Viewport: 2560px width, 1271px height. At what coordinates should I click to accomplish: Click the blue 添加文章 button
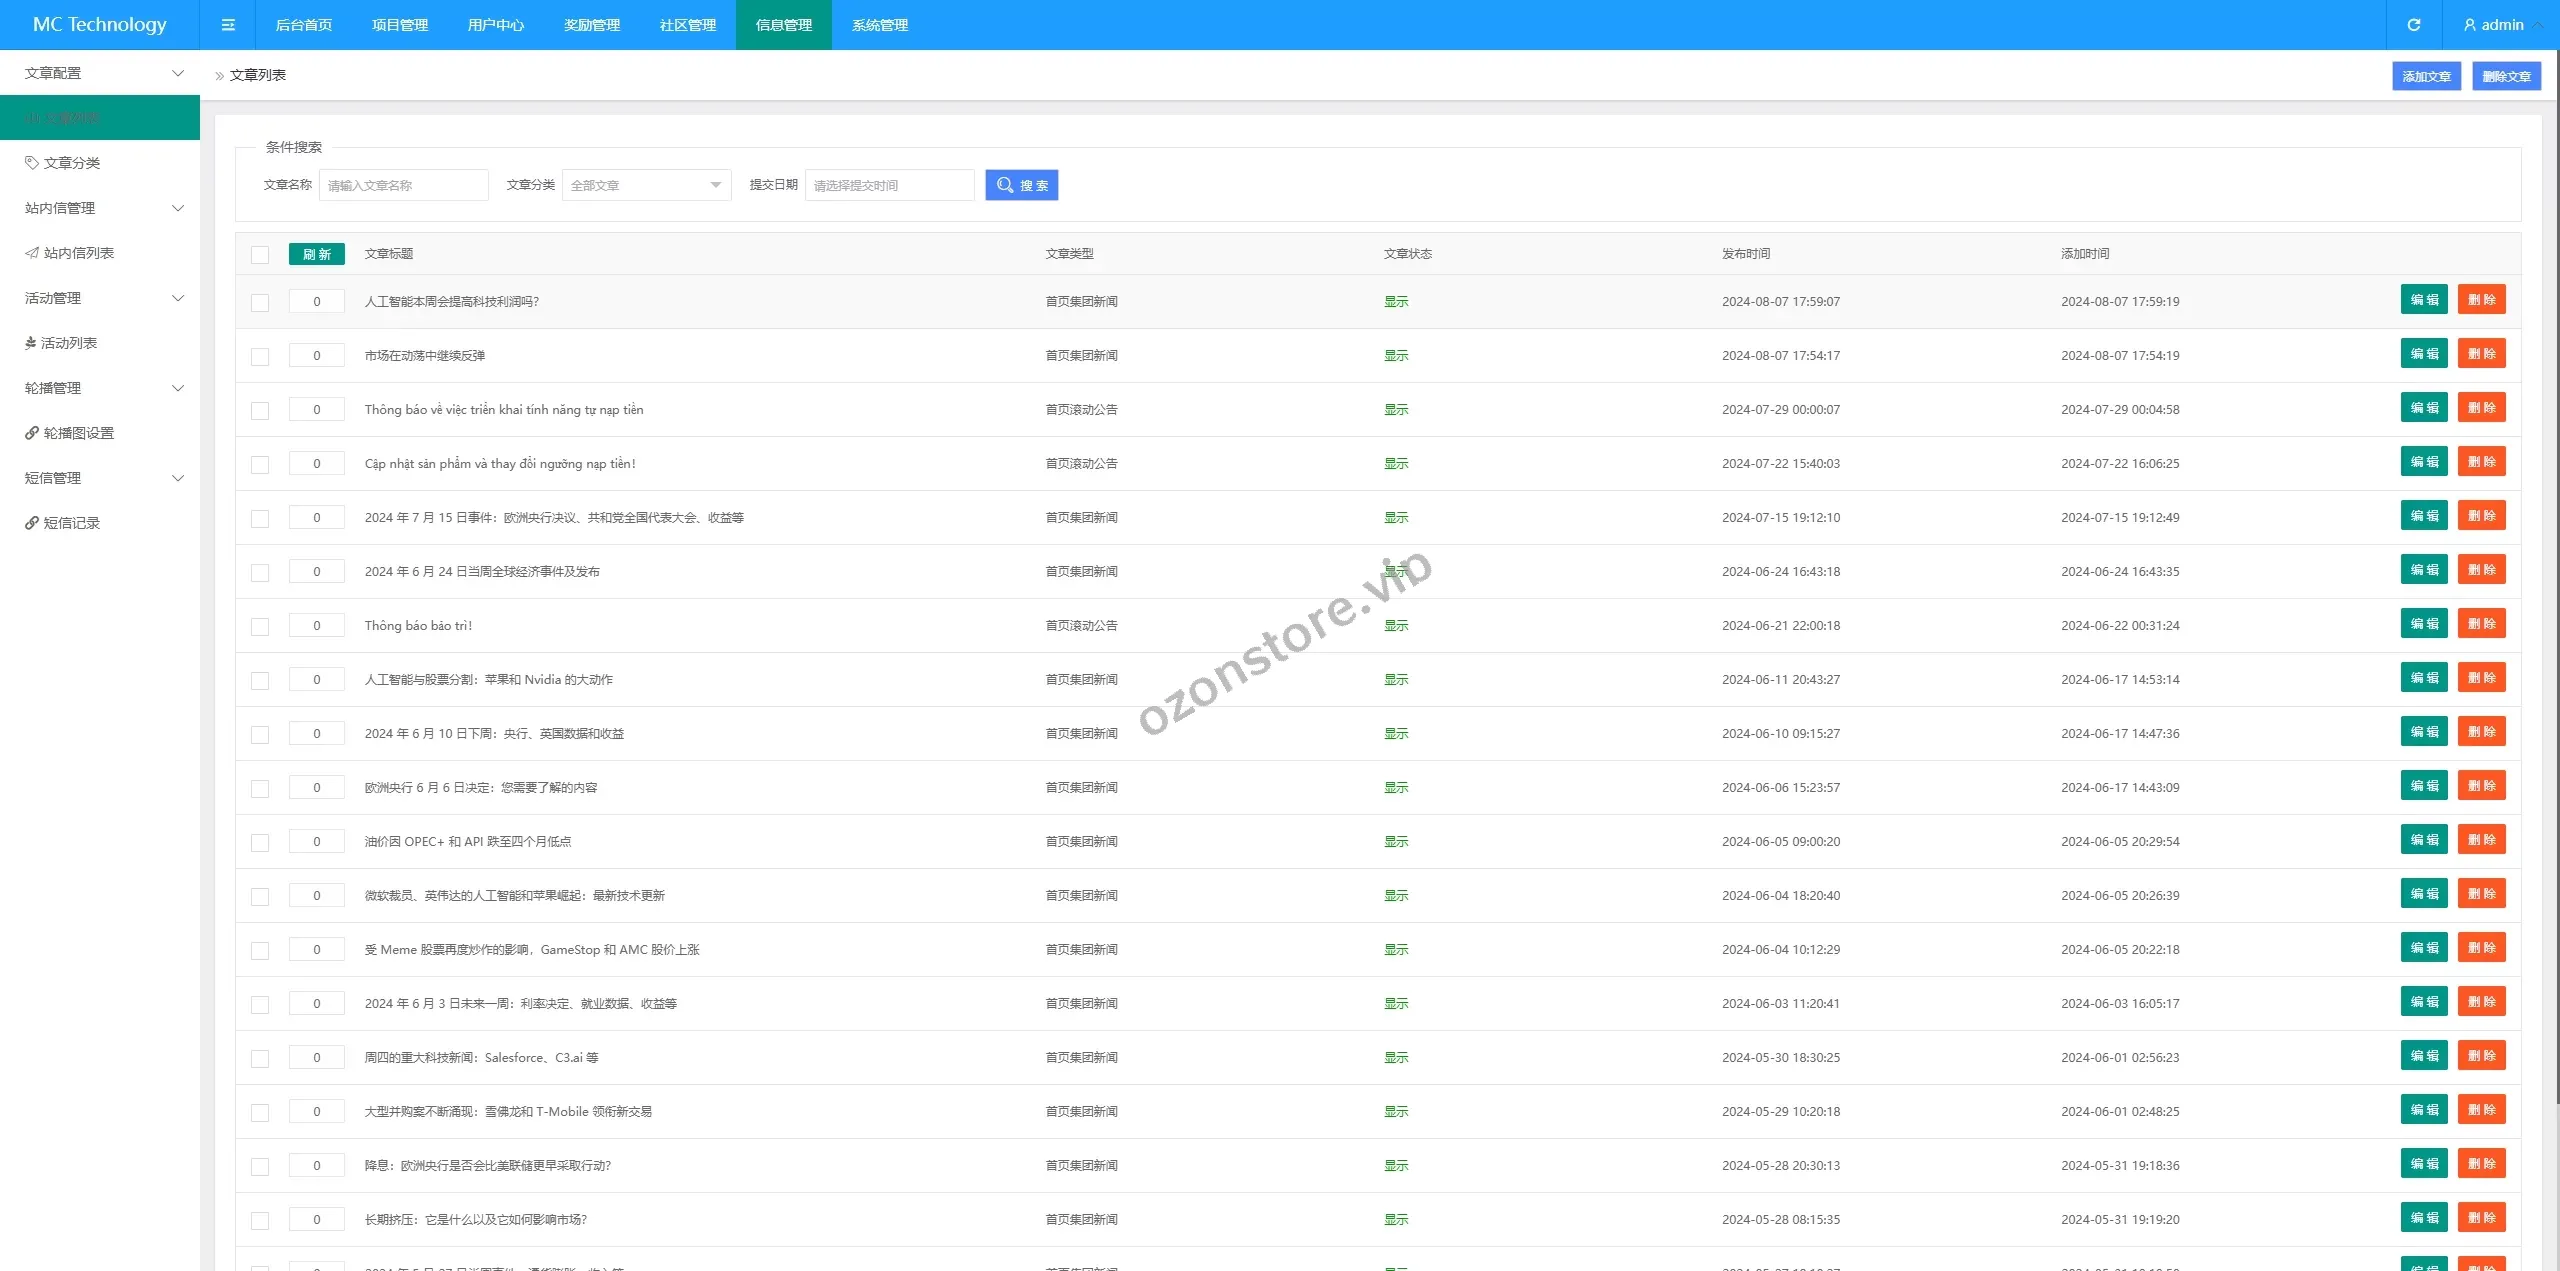click(x=2426, y=76)
